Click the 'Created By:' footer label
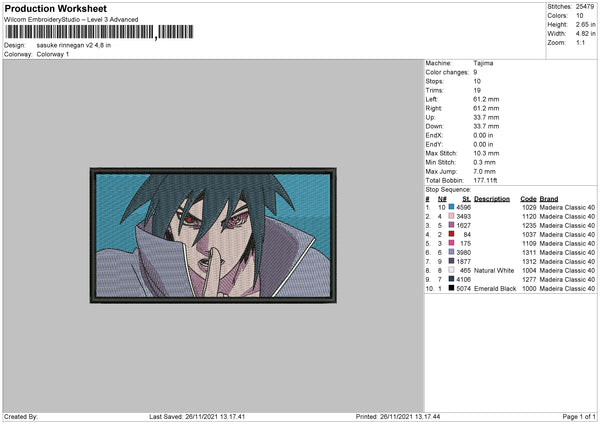The image size is (600, 424). pyautogui.click(x=21, y=417)
